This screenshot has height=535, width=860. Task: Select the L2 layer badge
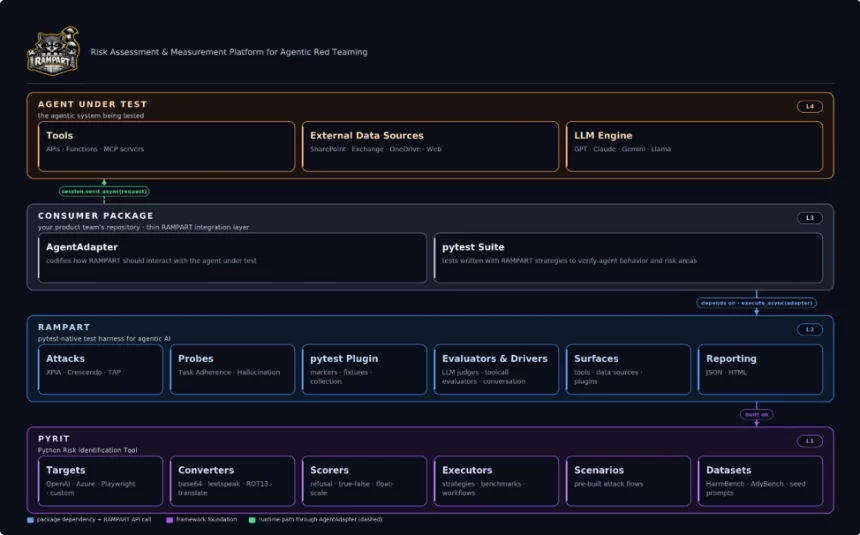pos(810,329)
